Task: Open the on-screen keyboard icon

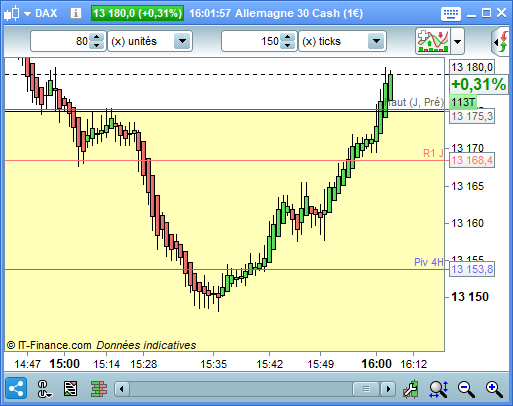Action: coord(451,14)
